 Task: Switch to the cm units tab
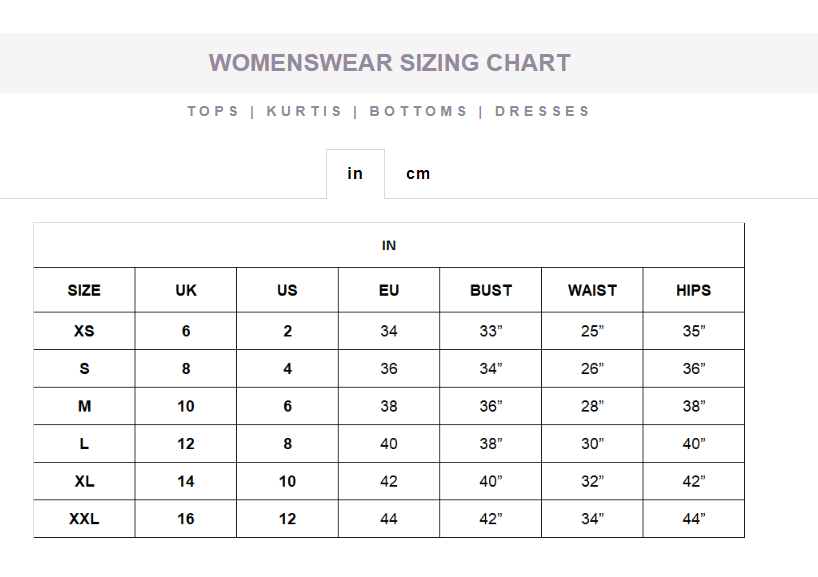418,174
